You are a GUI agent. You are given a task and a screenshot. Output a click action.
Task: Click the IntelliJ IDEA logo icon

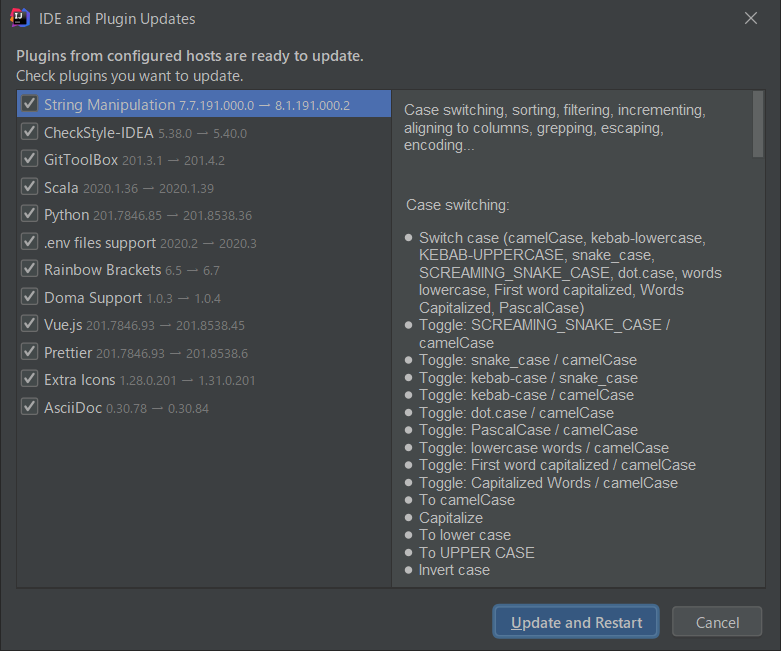pos(20,18)
